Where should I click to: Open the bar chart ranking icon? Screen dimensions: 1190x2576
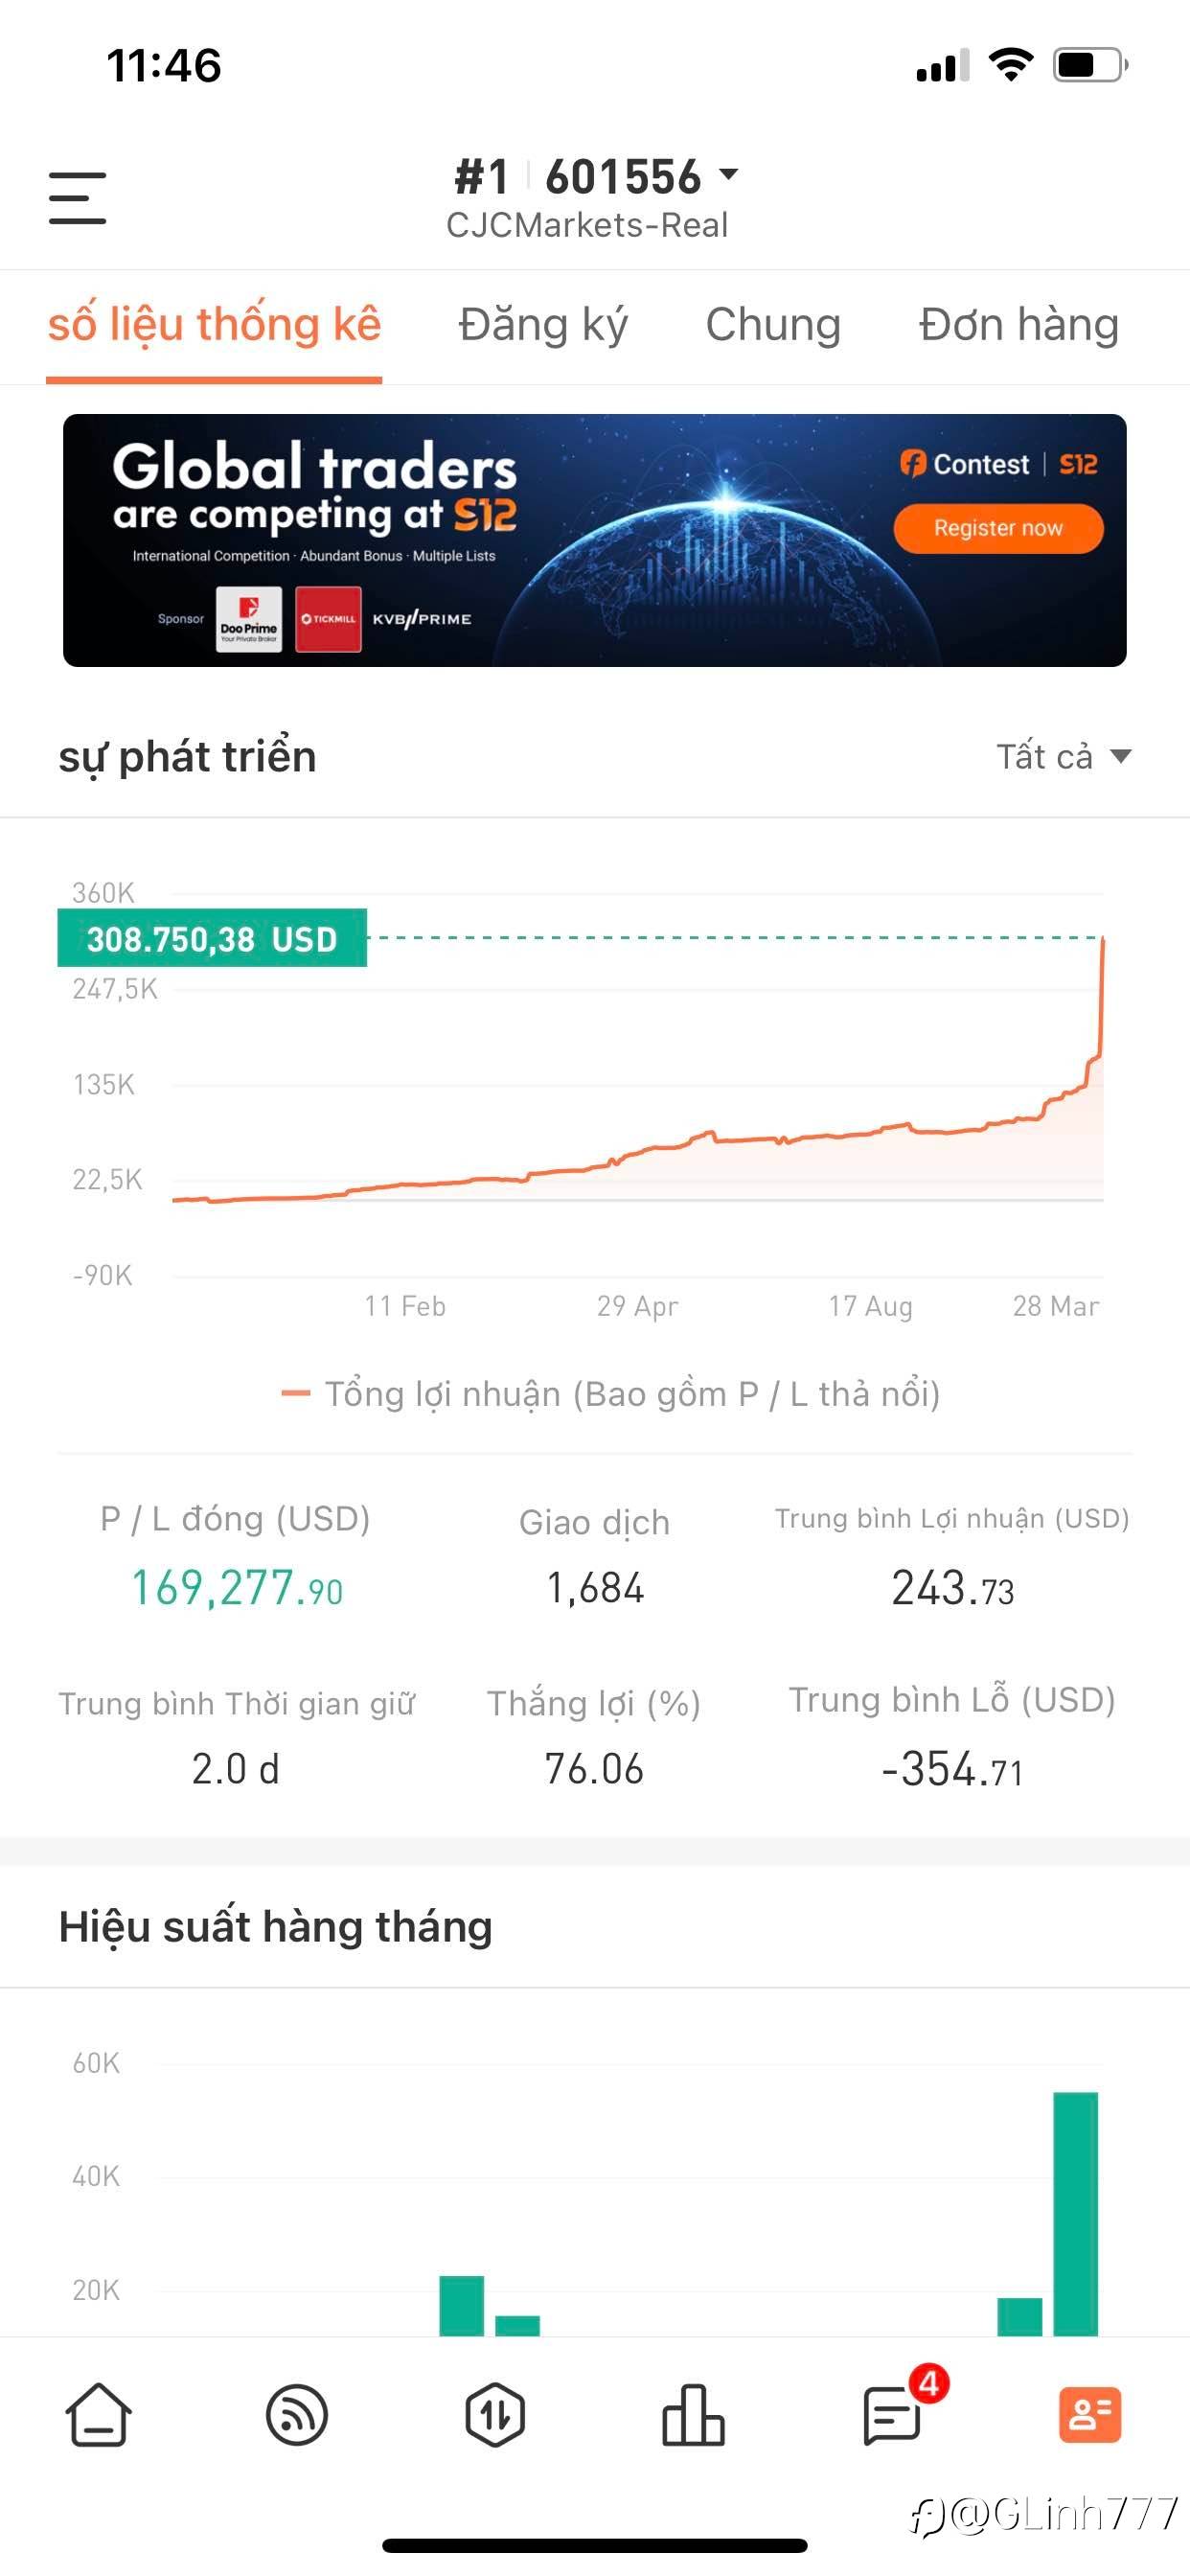click(693, 2414)
